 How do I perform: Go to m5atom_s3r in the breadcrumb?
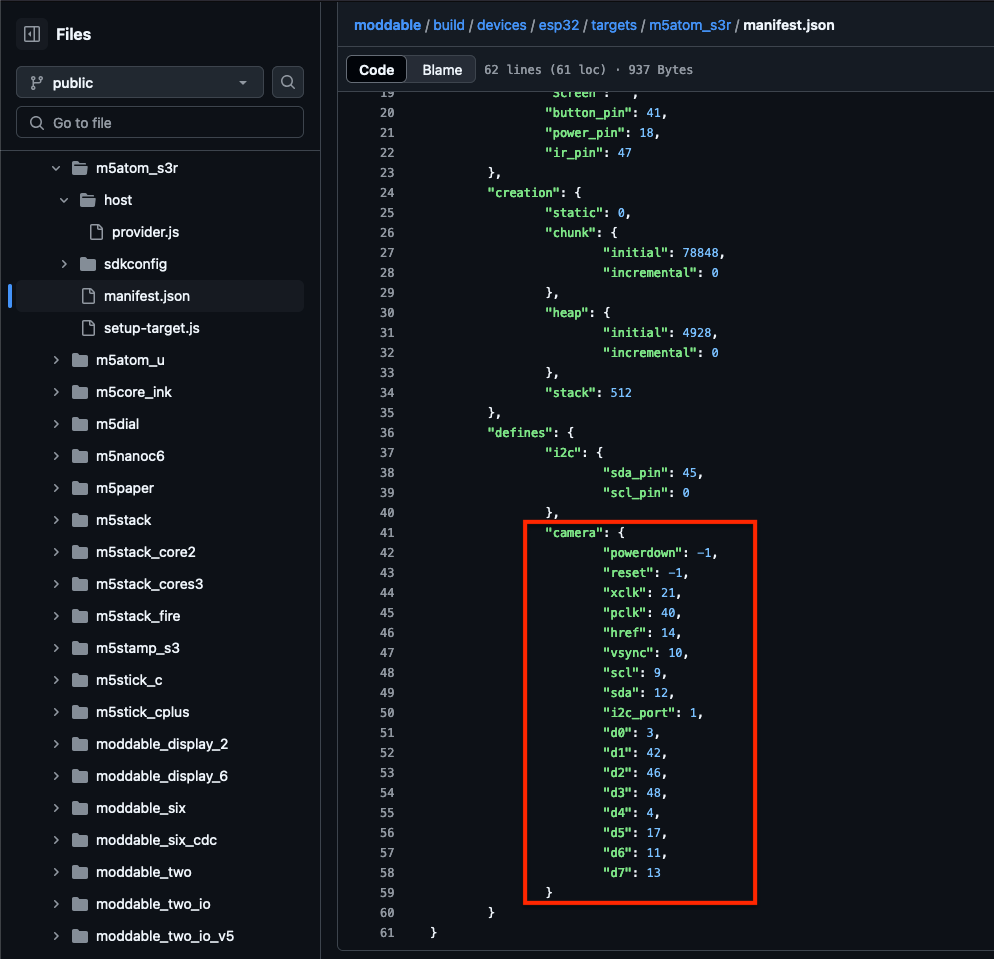(690, 25)
